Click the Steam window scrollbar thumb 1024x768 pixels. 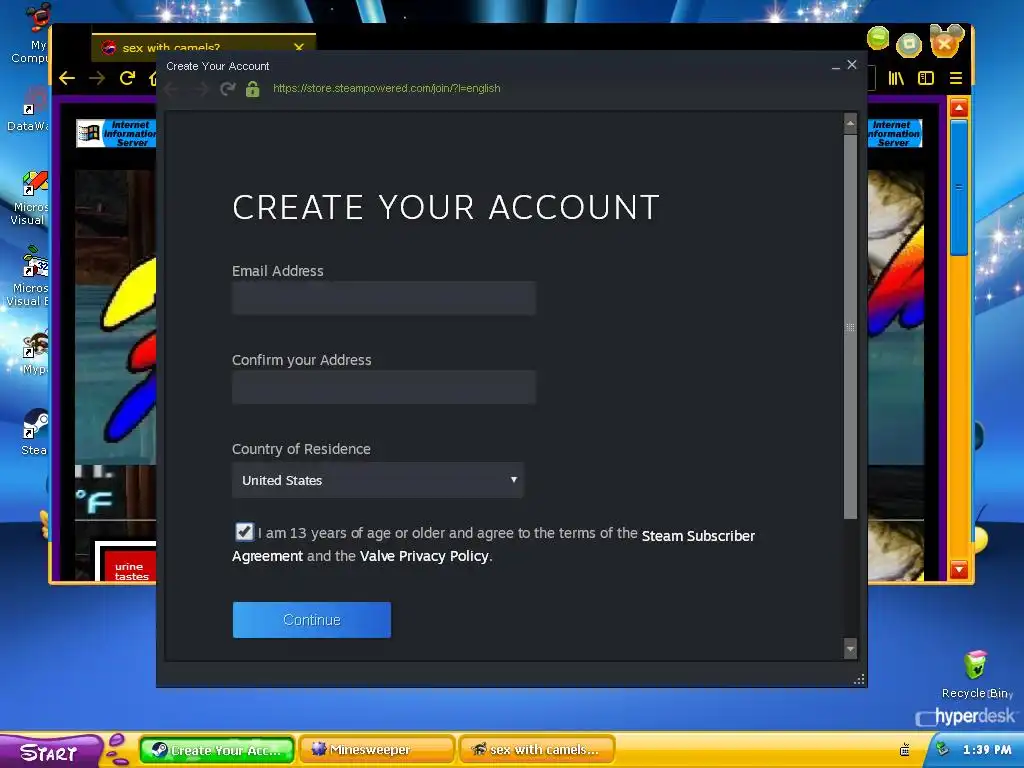coord(850,327)
